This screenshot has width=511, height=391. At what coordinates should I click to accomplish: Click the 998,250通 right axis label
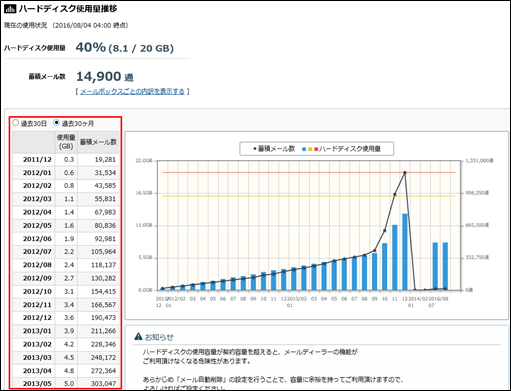click(477, 193)
